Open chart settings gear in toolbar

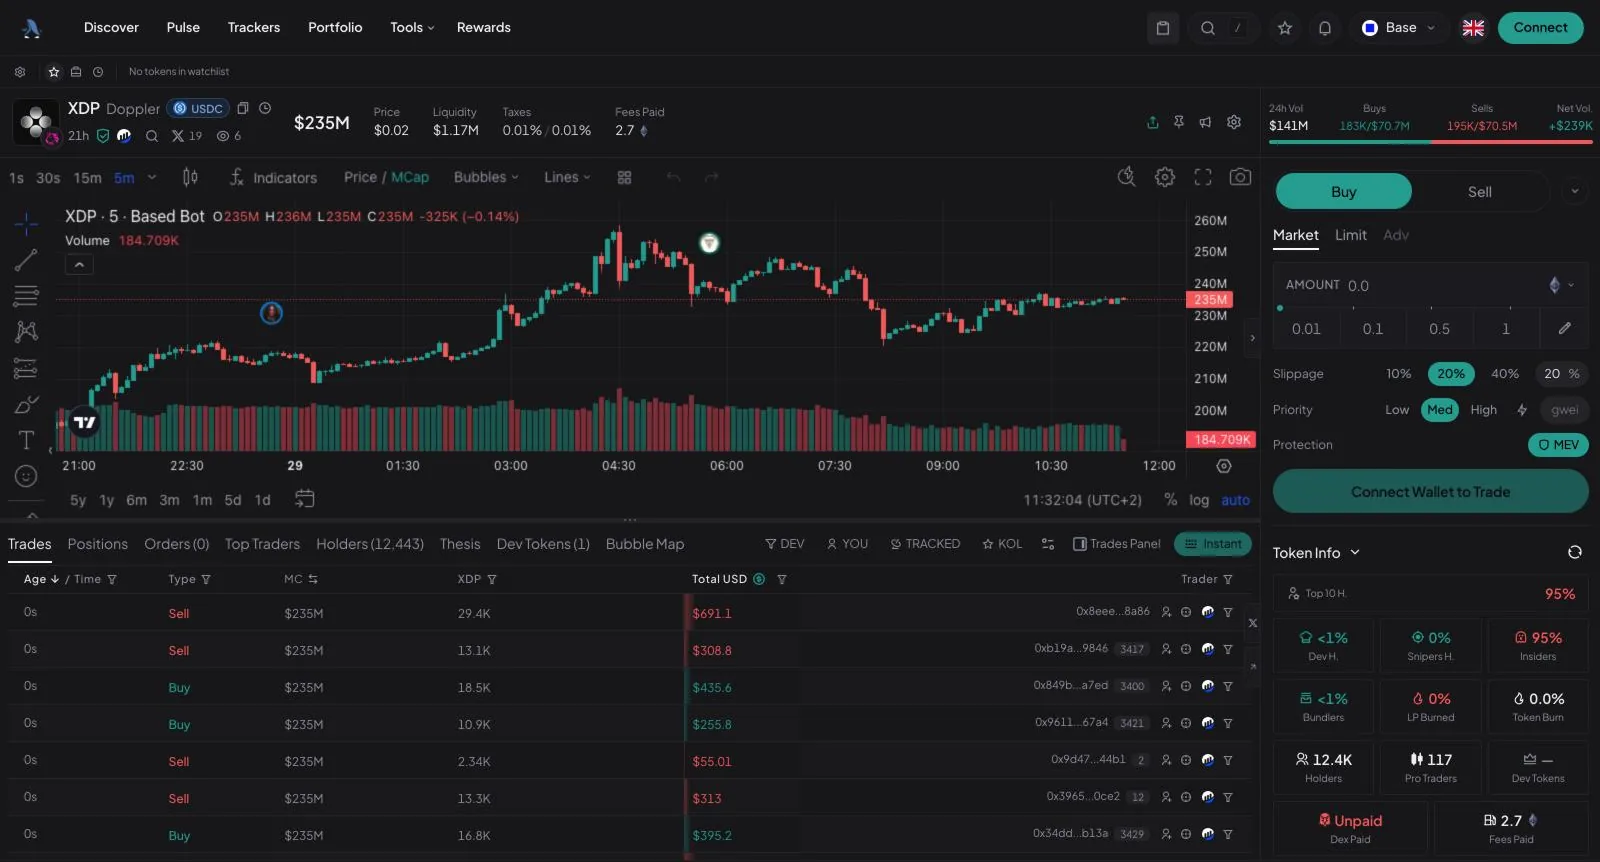(x=1165, y=177)
